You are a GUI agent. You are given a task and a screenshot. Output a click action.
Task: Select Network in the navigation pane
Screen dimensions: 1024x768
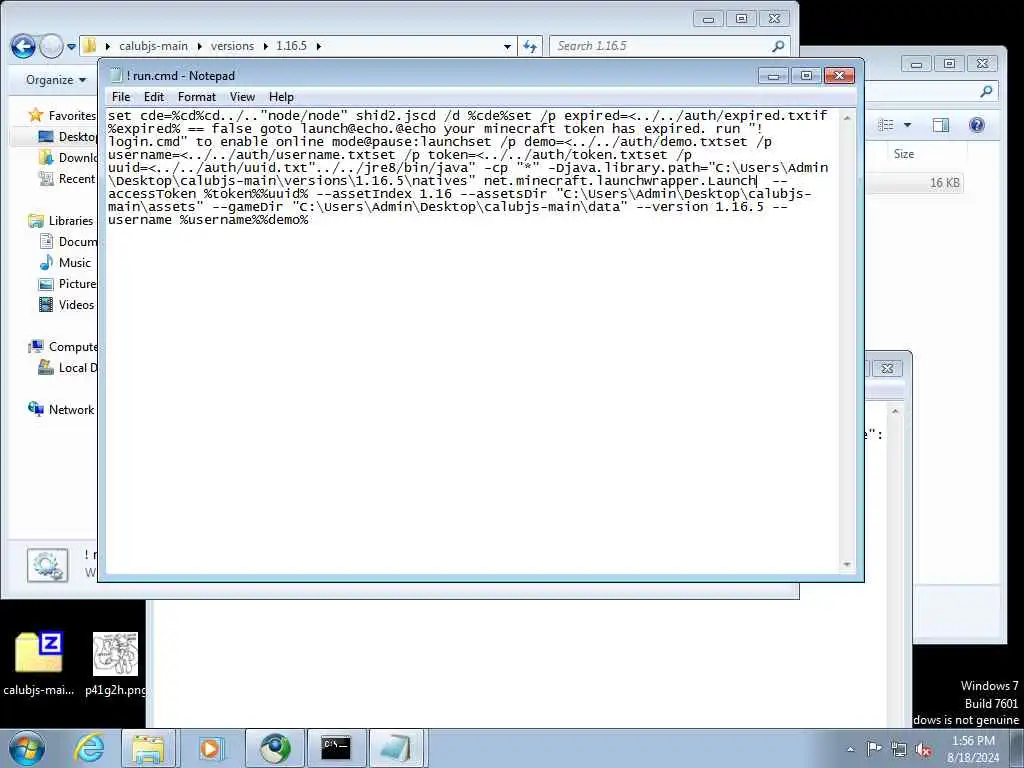tap(62, 409)
